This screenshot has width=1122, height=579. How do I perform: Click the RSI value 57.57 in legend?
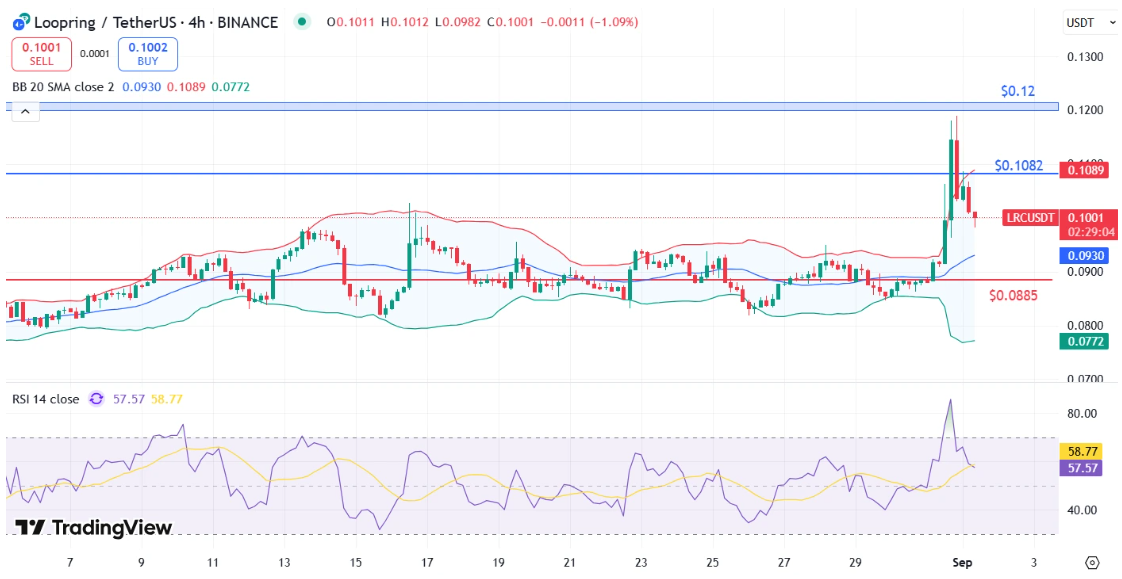129,399
